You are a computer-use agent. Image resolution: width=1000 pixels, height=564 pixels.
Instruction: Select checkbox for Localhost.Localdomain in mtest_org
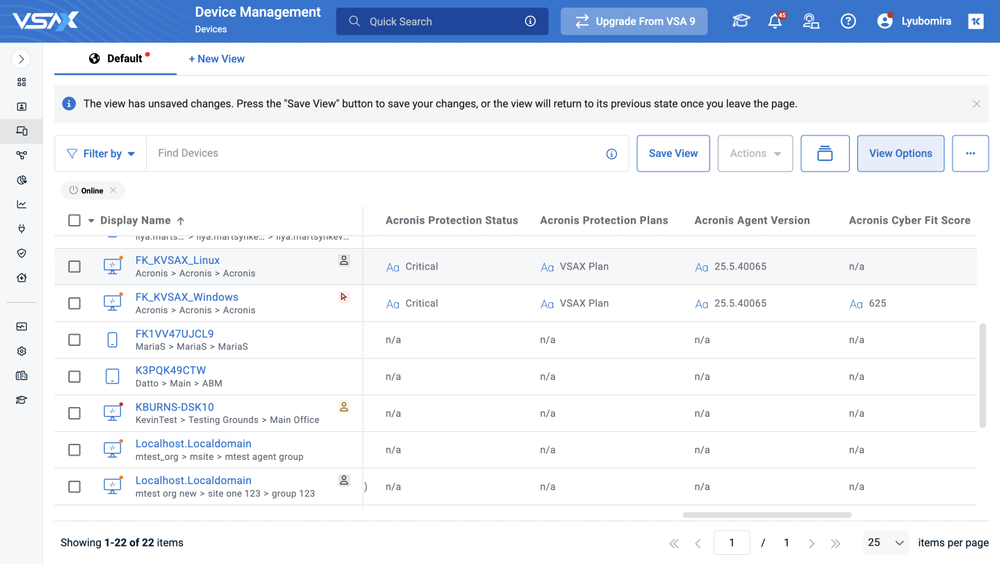74,450
